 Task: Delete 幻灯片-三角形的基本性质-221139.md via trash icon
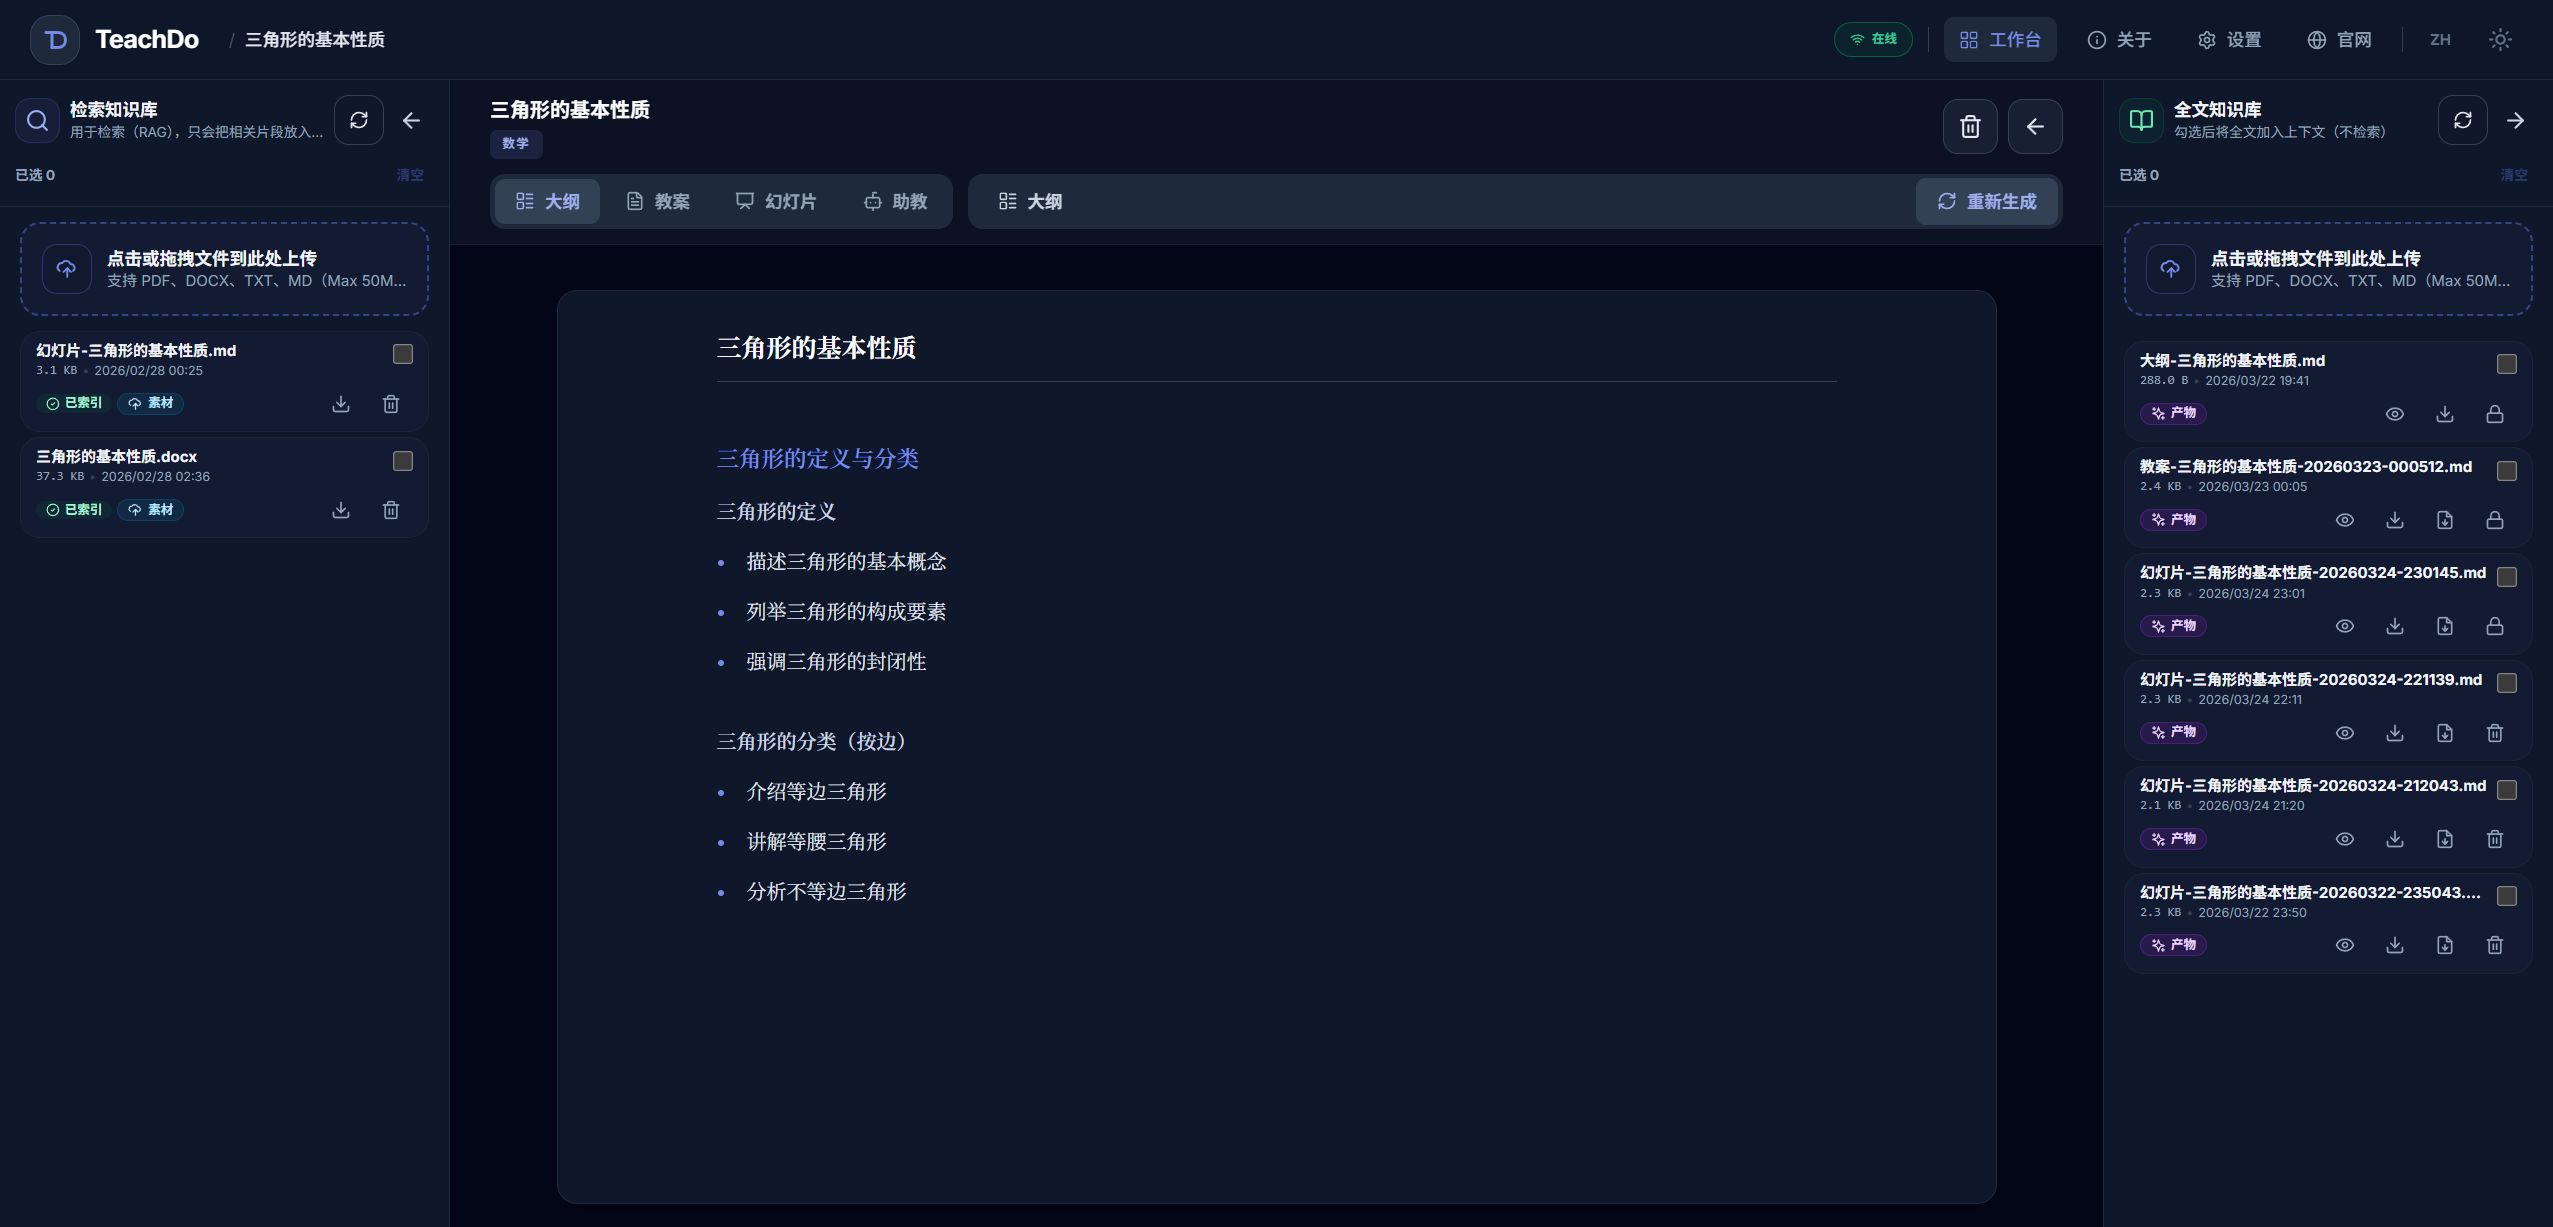click(2494, 733)
